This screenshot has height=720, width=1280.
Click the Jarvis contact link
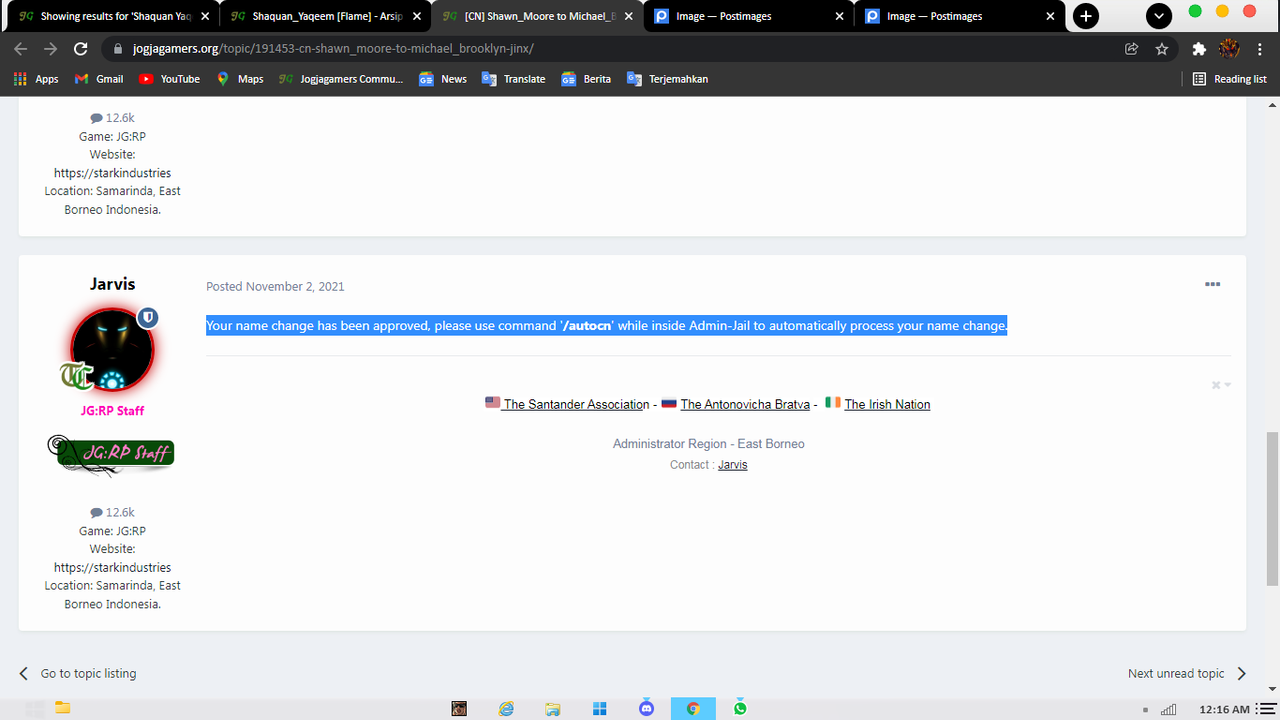(x=733, y=465)
